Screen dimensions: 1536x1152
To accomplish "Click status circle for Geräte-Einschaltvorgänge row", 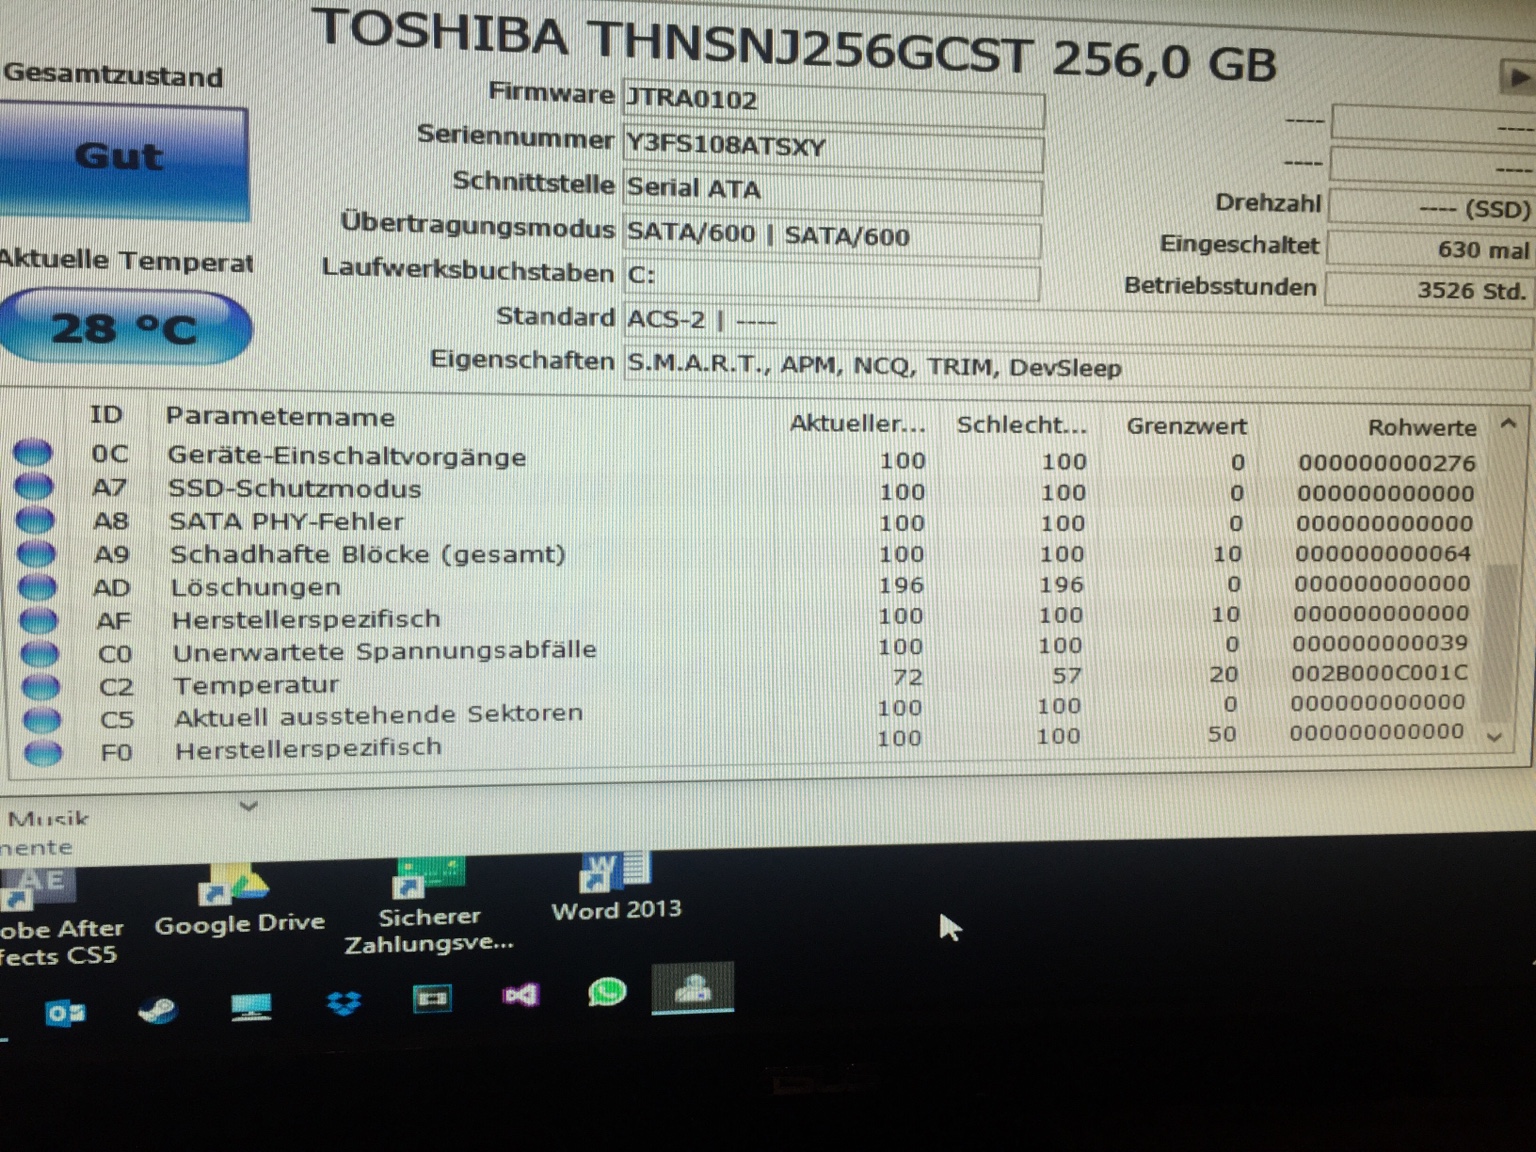I will click(33, 452).
